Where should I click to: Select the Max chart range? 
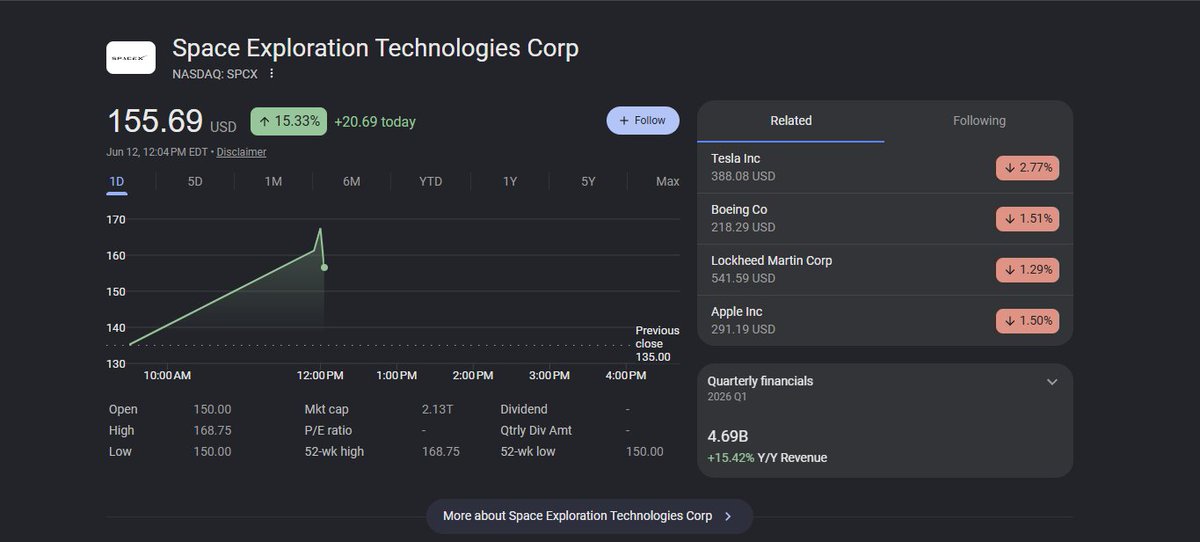(x=667, y=181)
